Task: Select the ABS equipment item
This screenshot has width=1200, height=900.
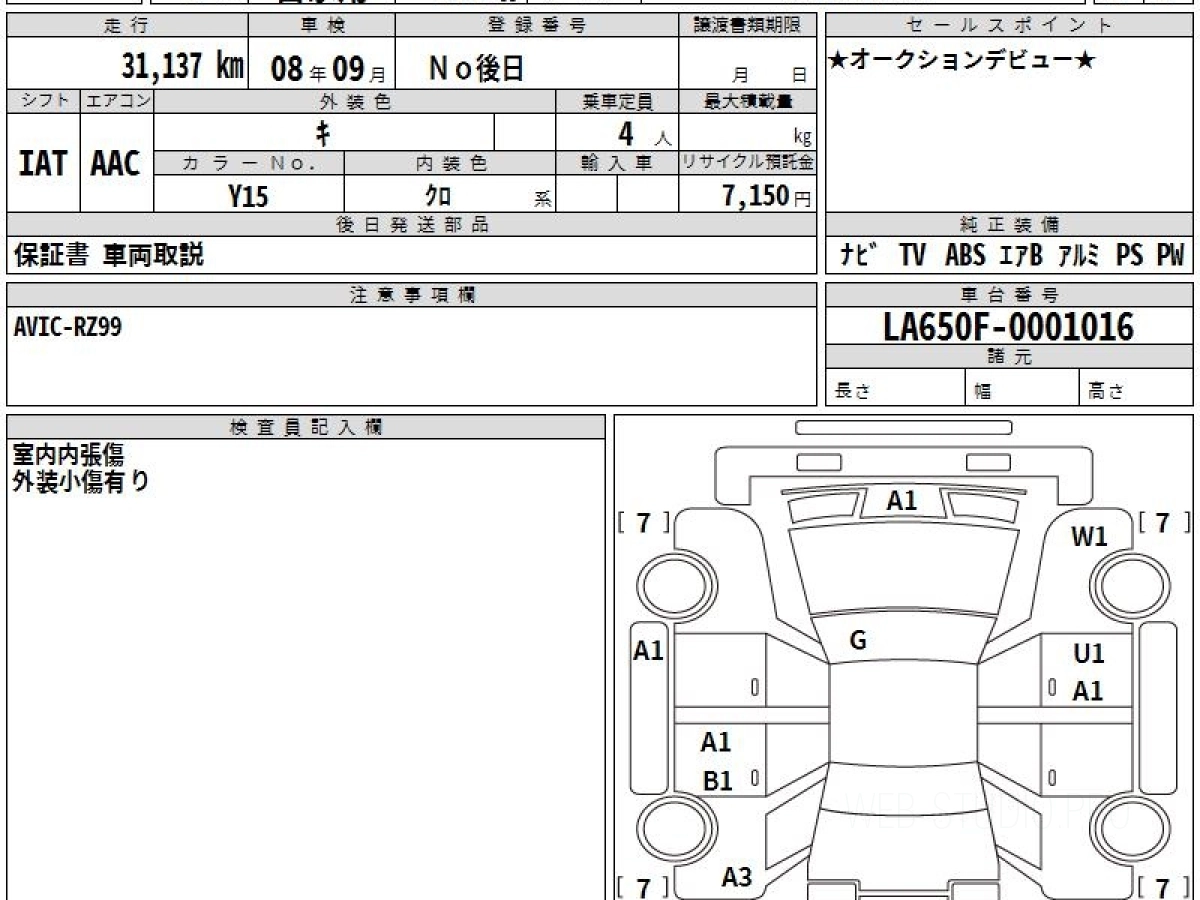Action: tap(965, 256)
